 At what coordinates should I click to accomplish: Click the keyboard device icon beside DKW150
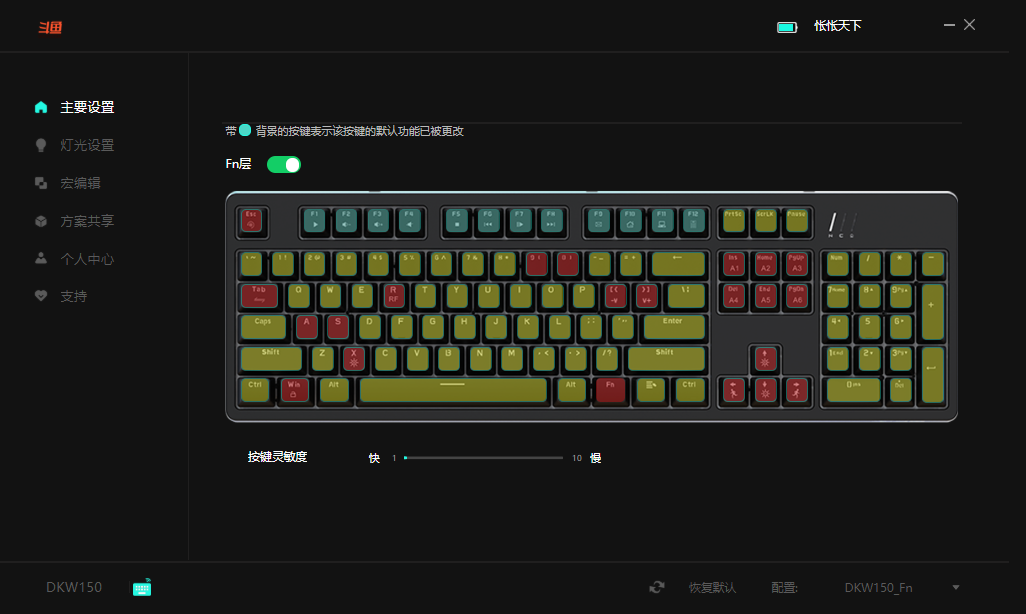tap(142, 588)
